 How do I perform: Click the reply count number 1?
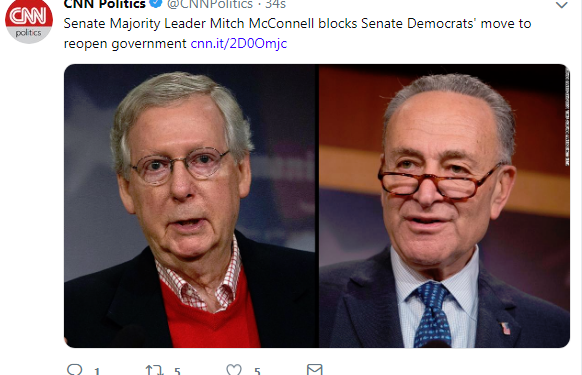tap(97, 371)
